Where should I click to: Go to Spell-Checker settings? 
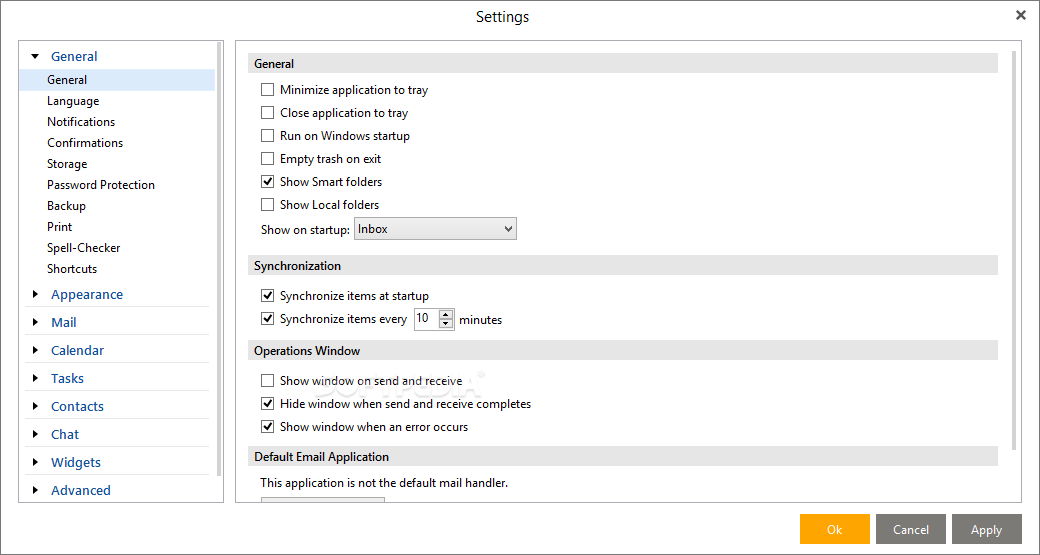[x=84, y=248]
